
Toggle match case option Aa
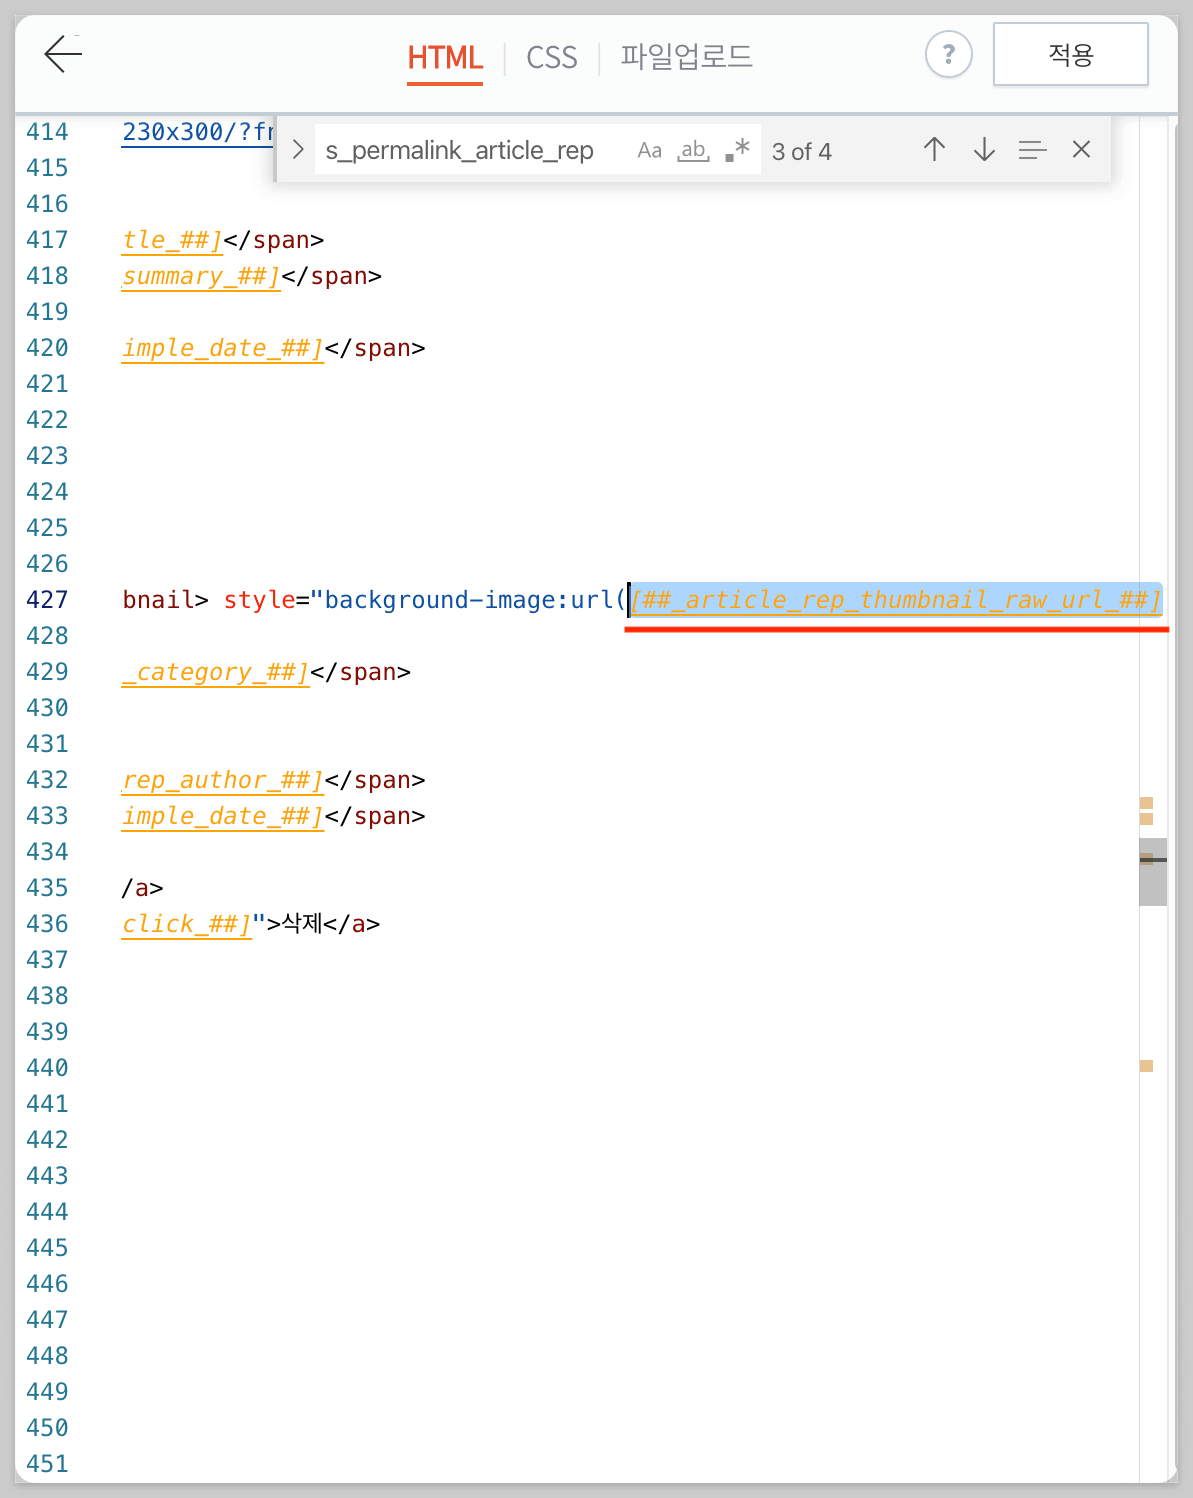point(650,151)
